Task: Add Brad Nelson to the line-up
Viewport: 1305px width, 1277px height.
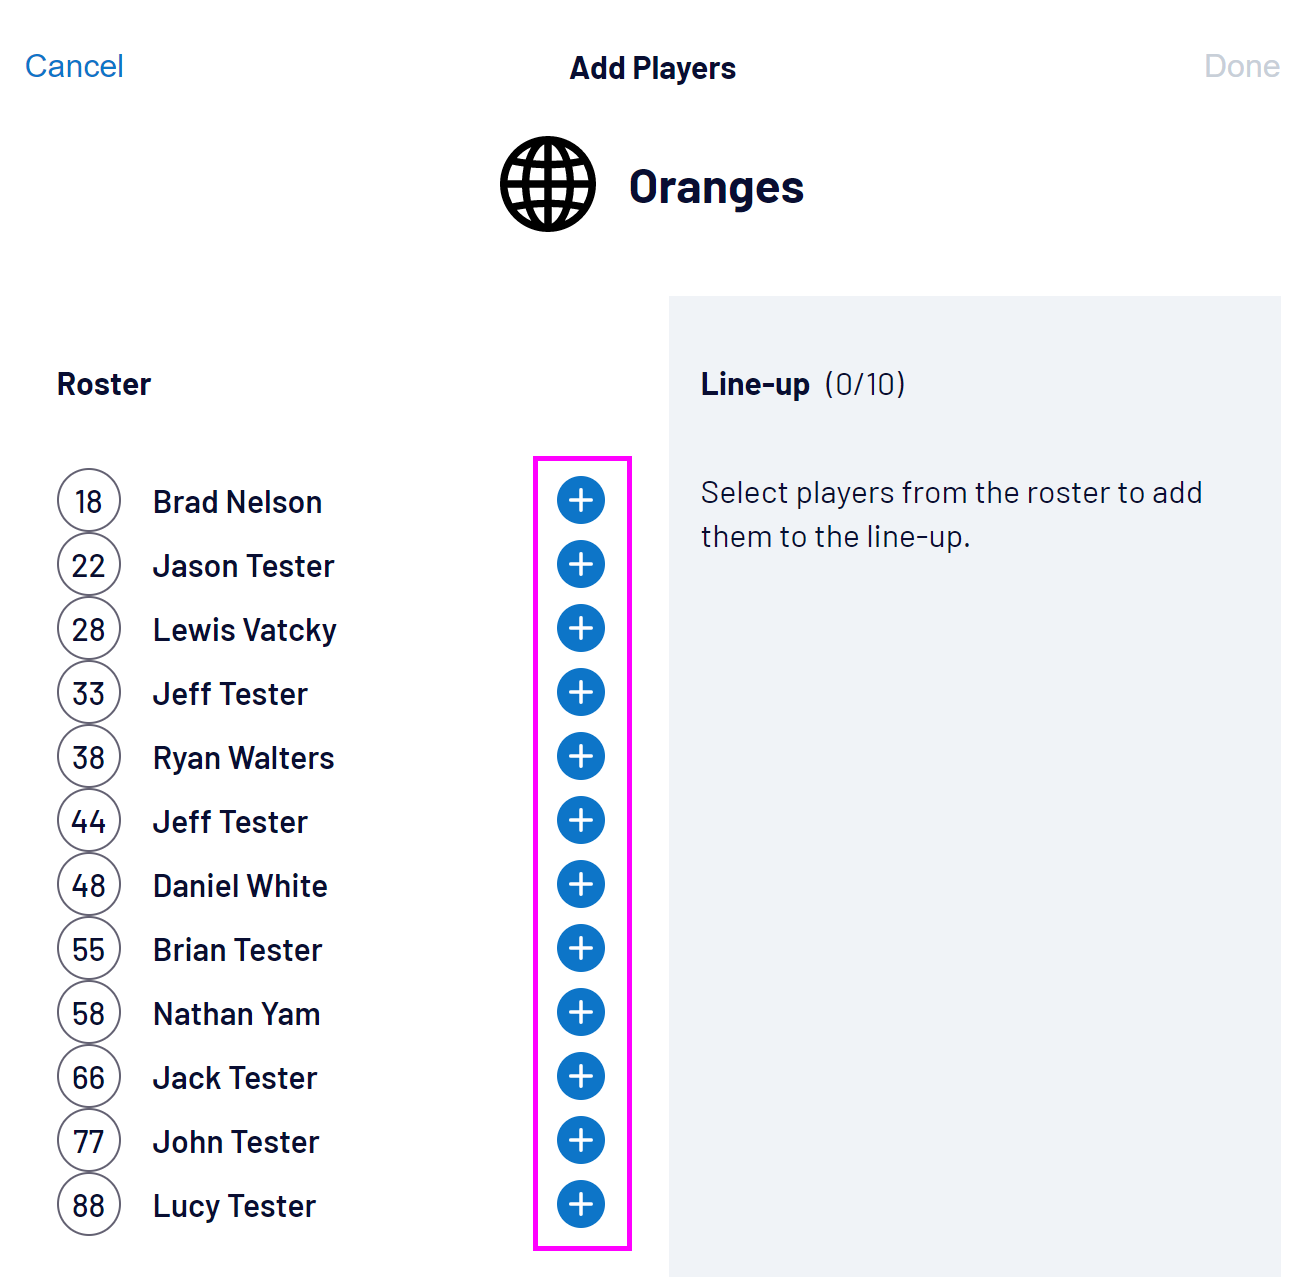Action: click(x=581, y=500)
